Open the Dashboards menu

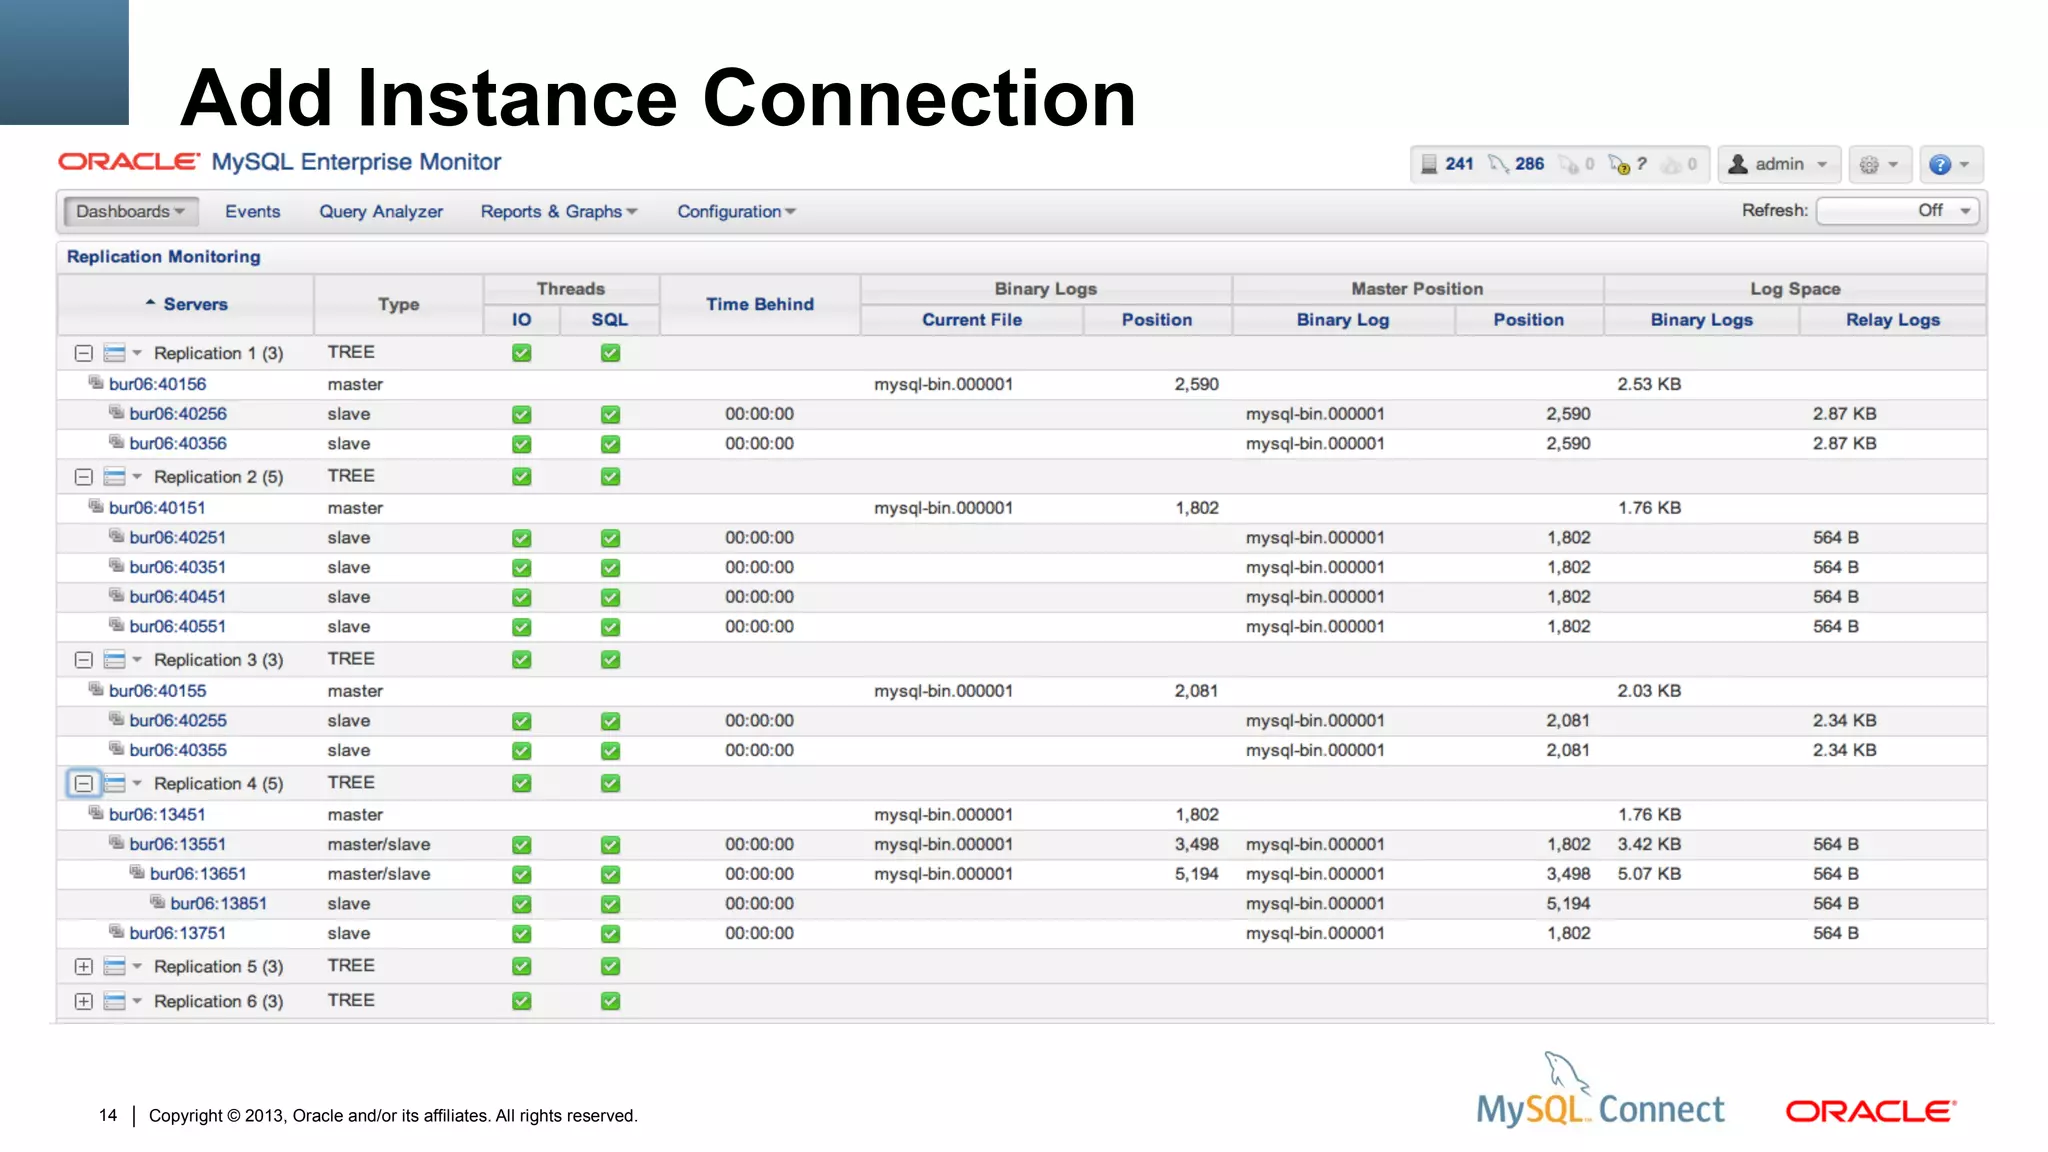point(131,211)
